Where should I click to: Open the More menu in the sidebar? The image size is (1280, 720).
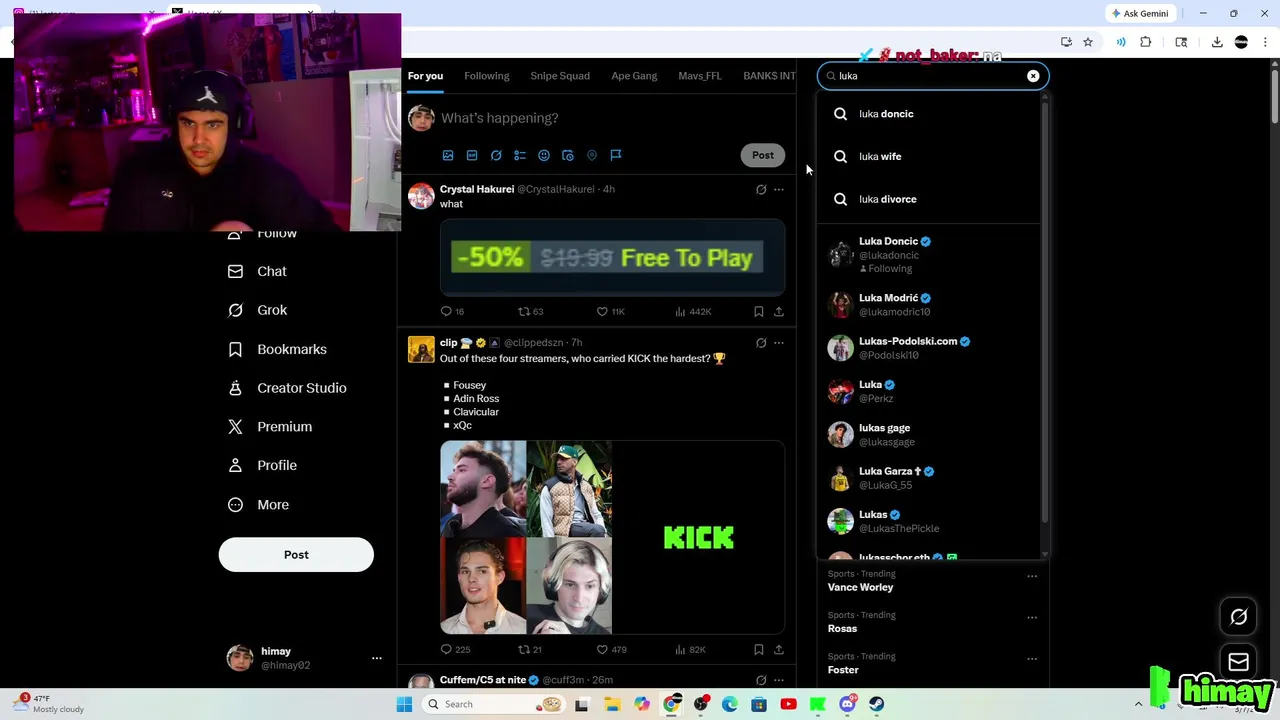(x=258, y=505)
